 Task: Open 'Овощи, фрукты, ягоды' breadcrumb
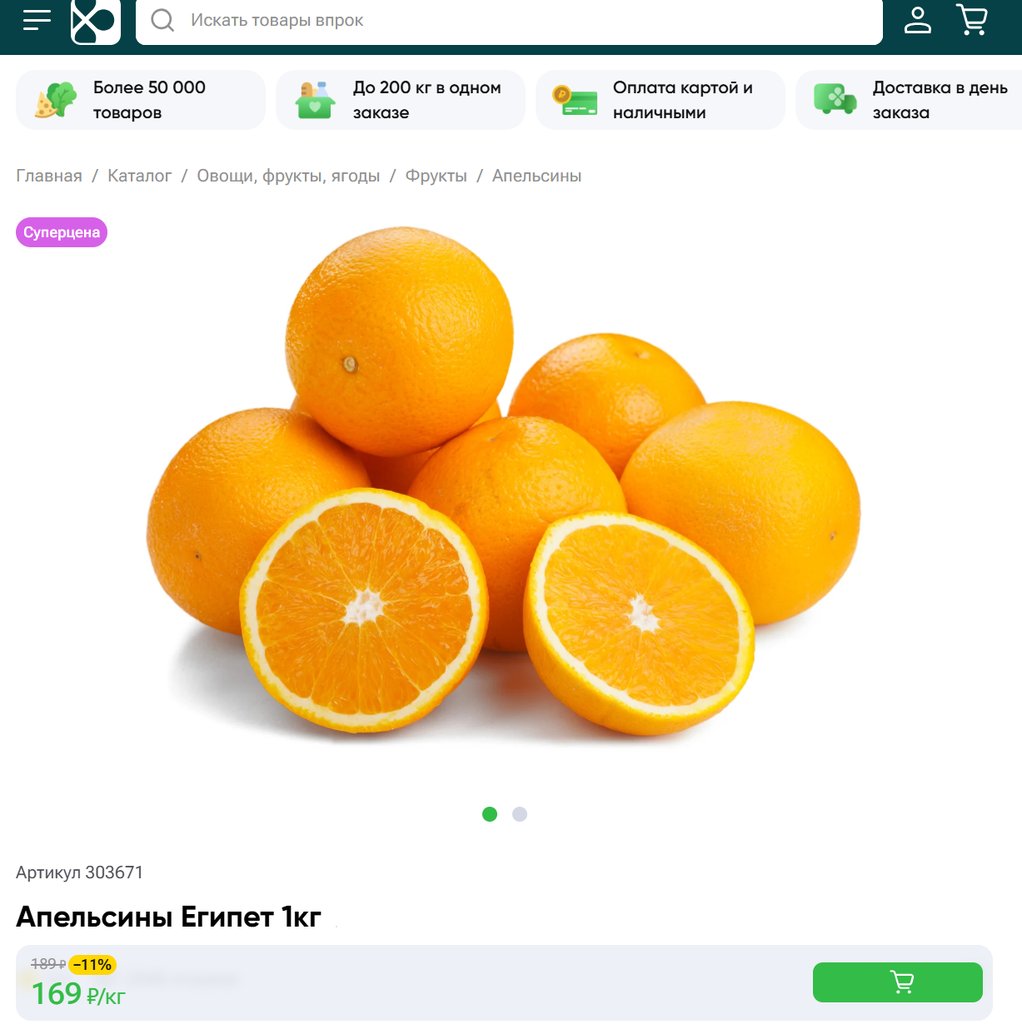click(x=288, y=176)
